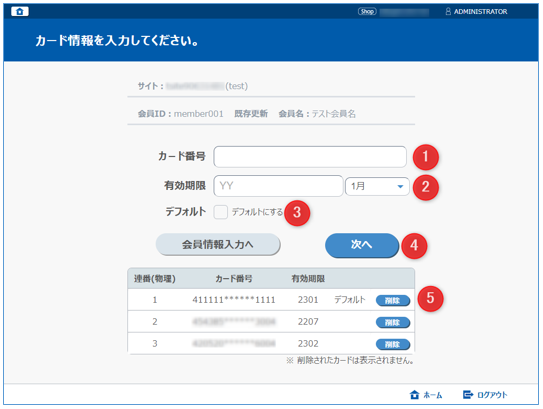Click the 連番(物理) column header

coord(155,279)
